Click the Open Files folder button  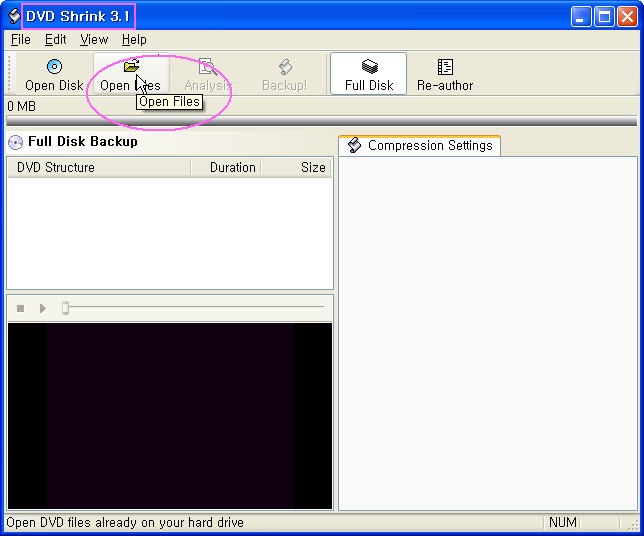[131, 74]
